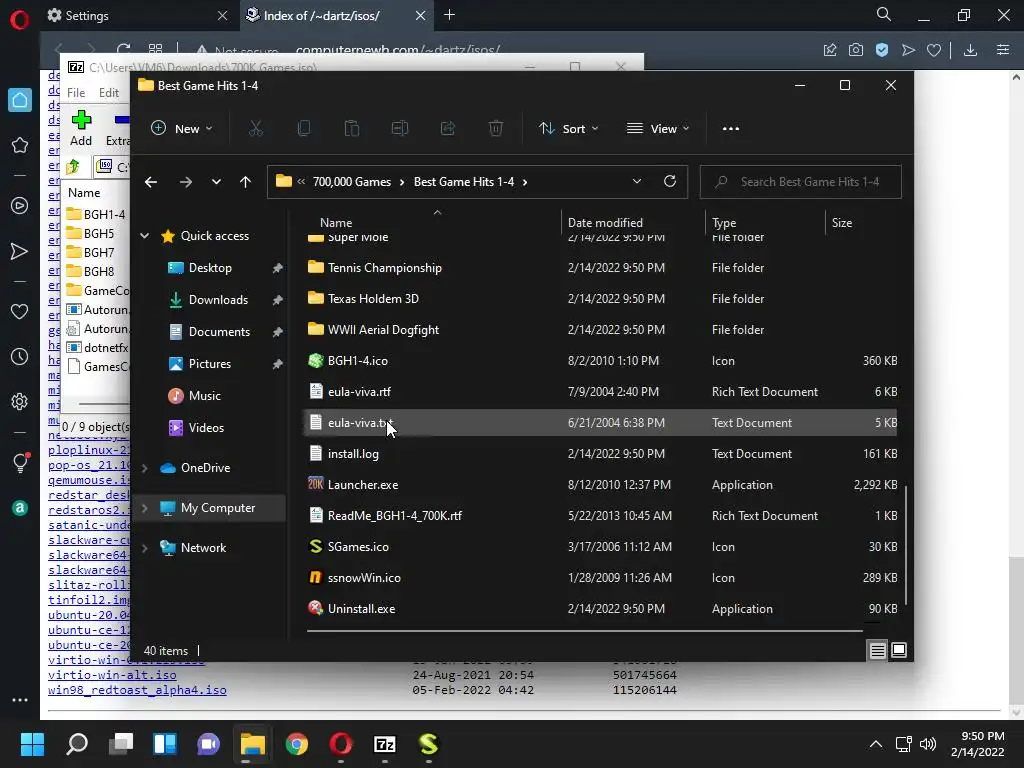Open the New dropdown menu
The height and width of the screenshot is (768, 1024).
coord(182,129)
